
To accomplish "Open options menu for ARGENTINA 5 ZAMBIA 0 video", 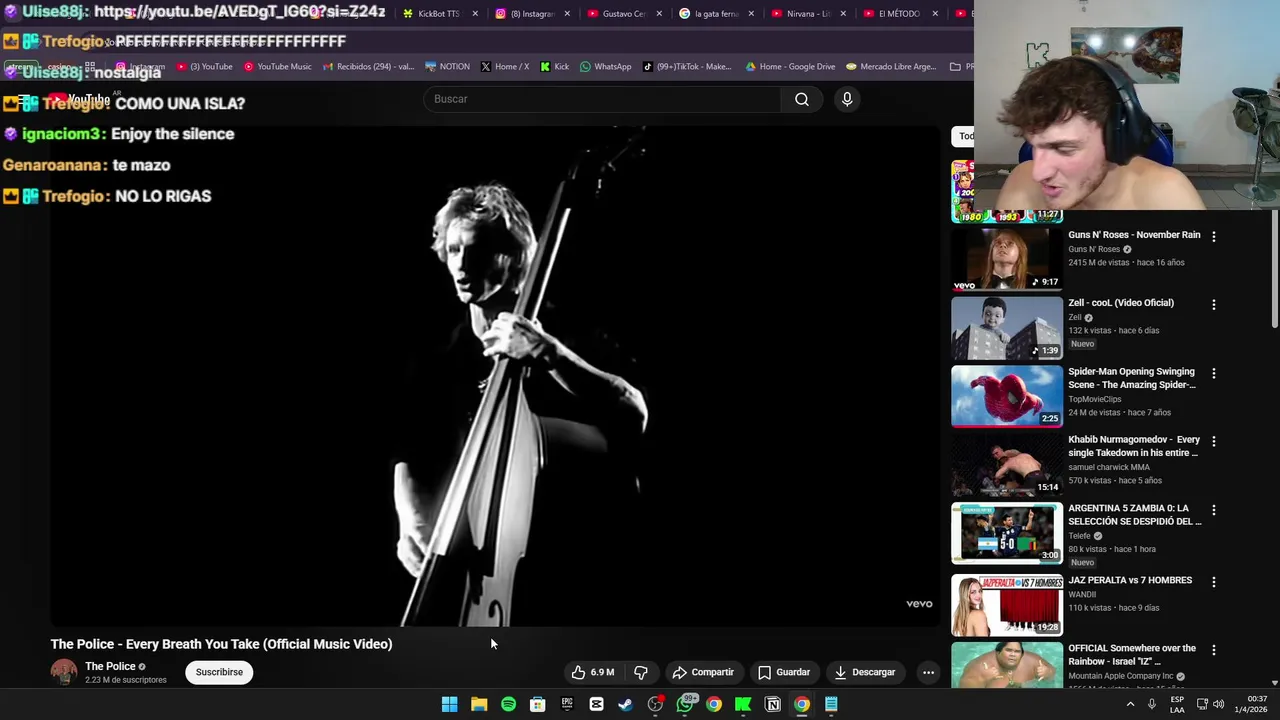I will 1214,510.
